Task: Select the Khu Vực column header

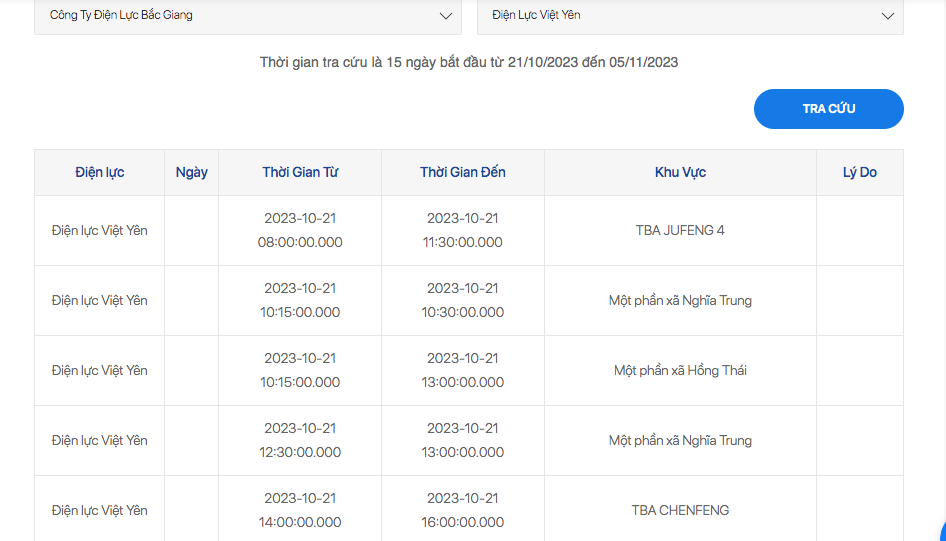Action: [680, 172]
